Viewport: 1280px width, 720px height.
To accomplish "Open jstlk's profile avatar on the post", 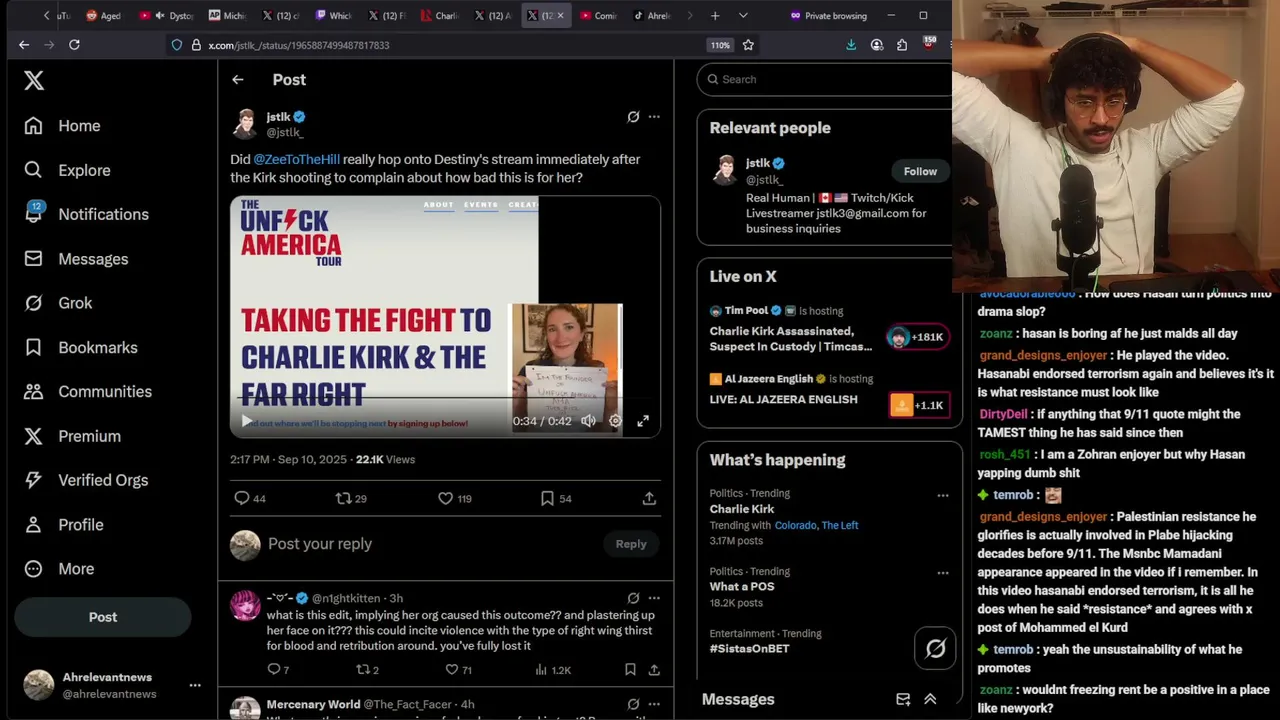I will tap(245, 124).
